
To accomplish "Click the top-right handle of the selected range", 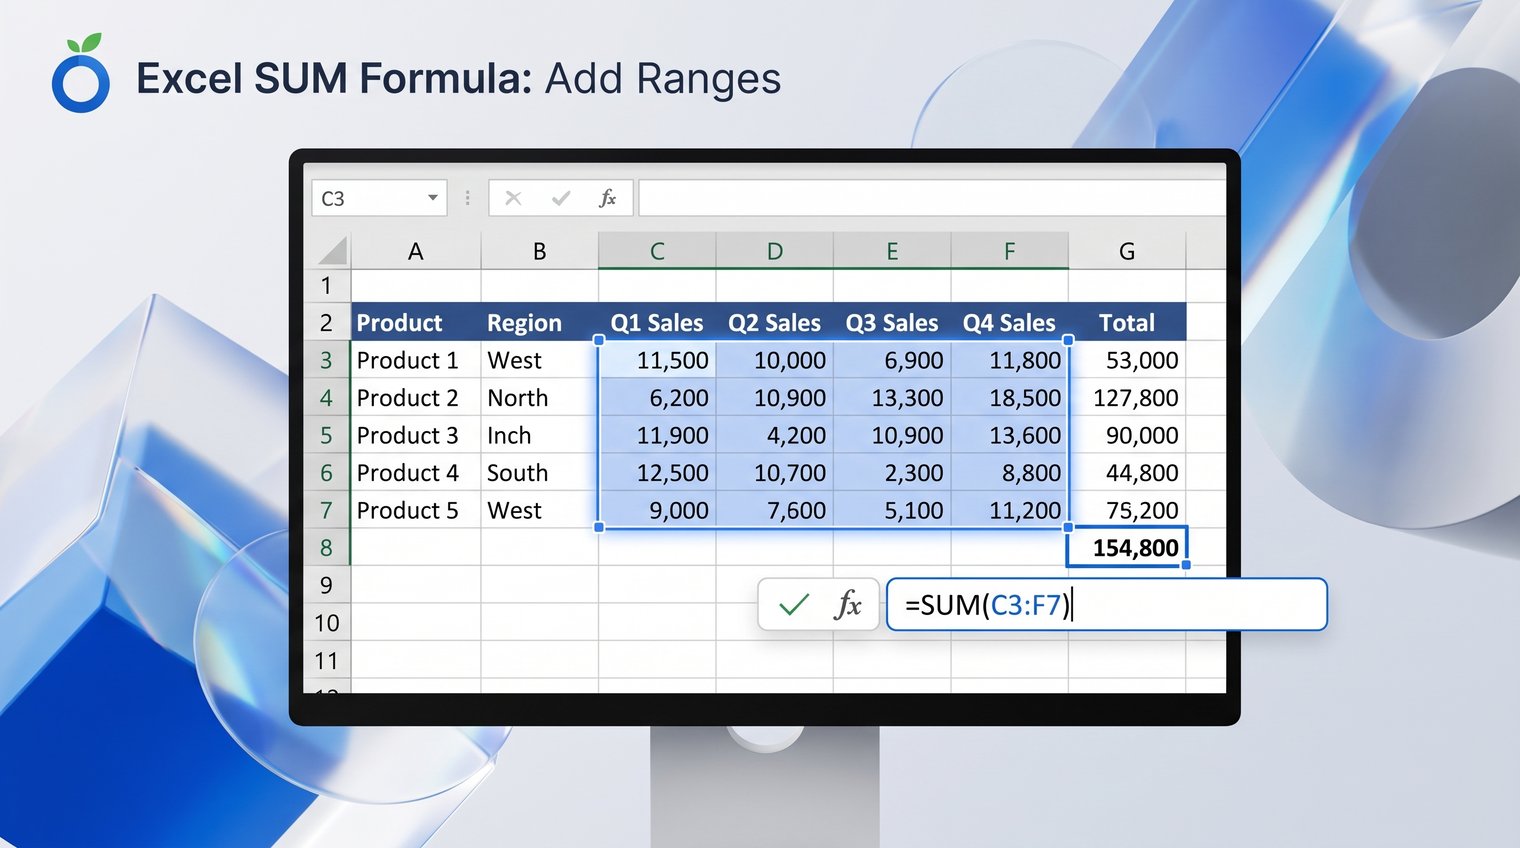I will coord(1068,340).
